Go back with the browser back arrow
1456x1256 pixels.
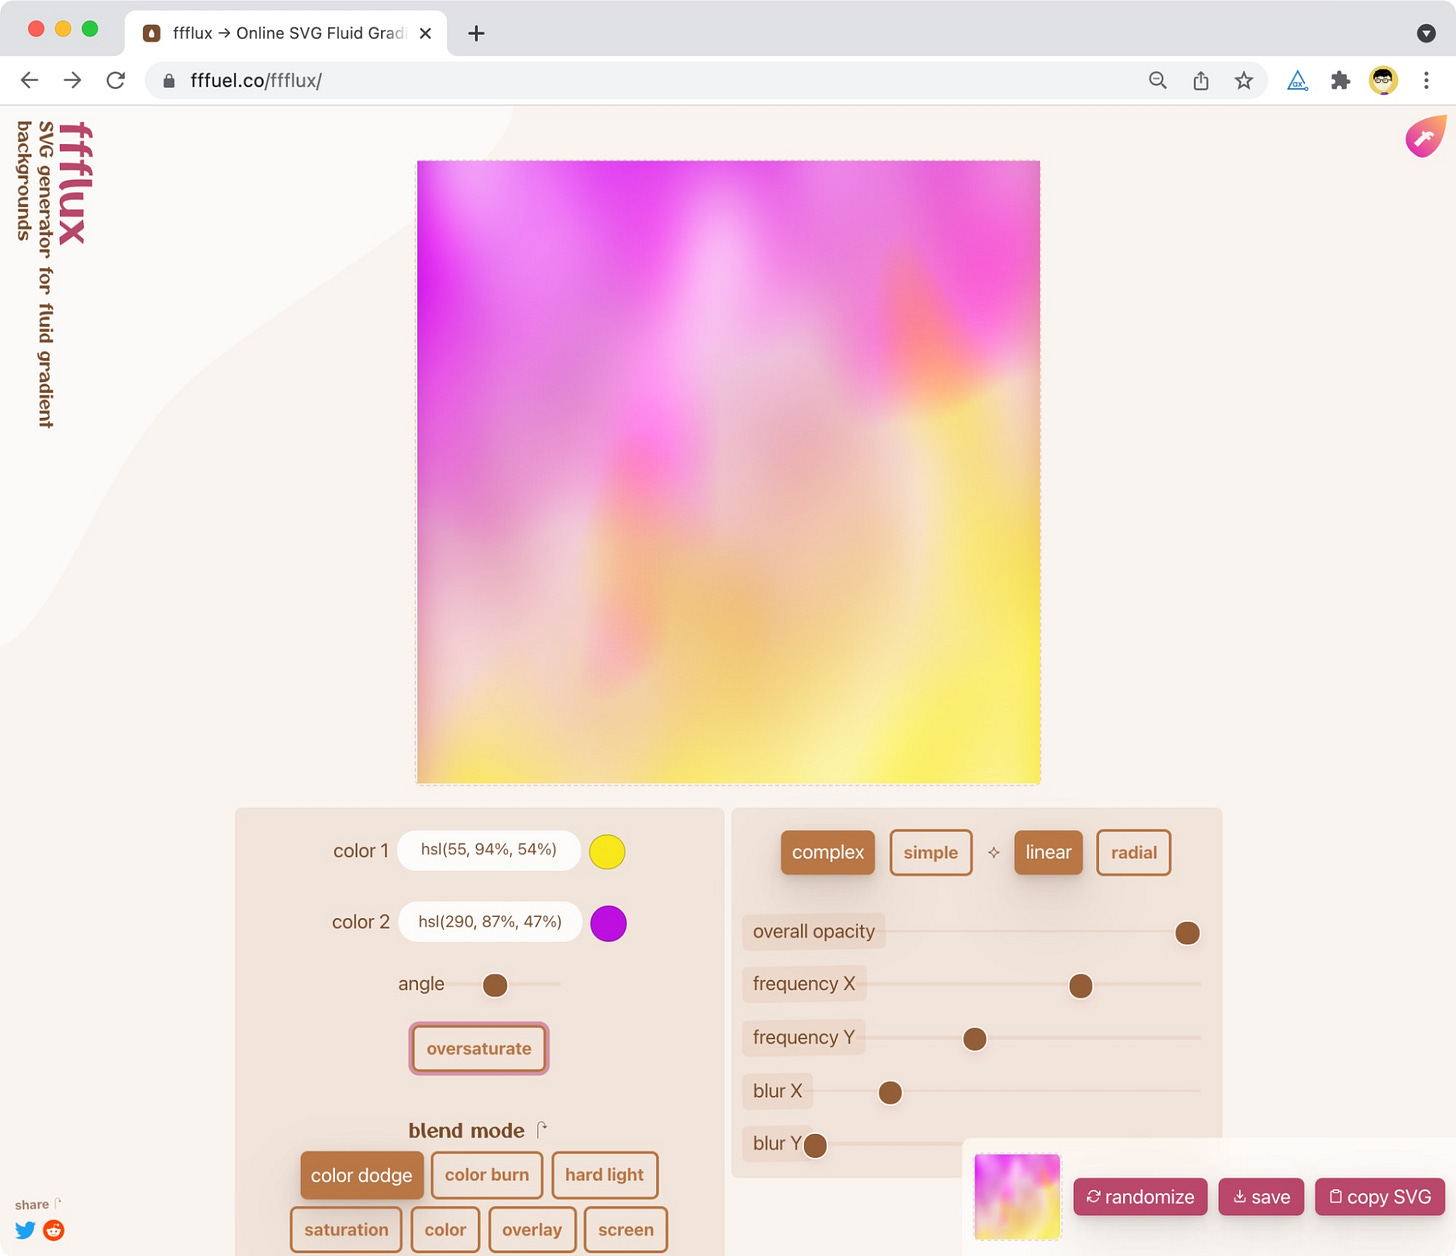click(30, 81)
